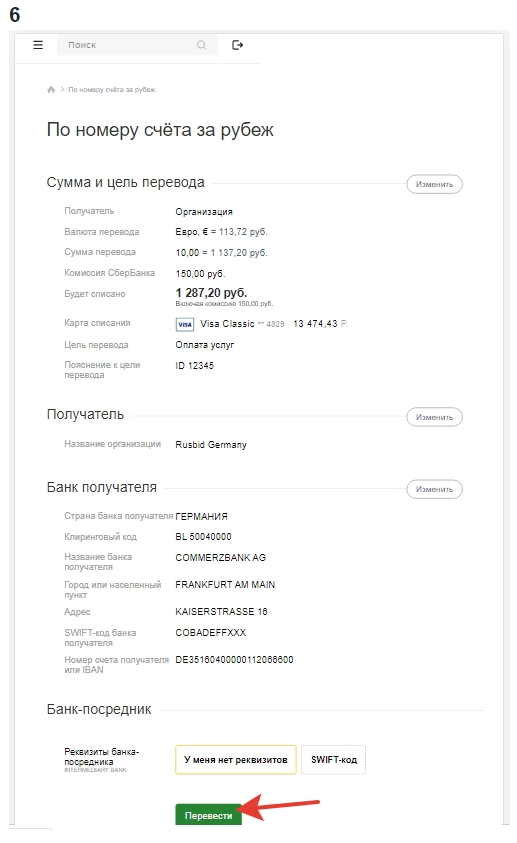Click the COMMERZBANK AG bank name value
Image resolution: width=517 pixels, height=843 pixels.
pos(220,557)
